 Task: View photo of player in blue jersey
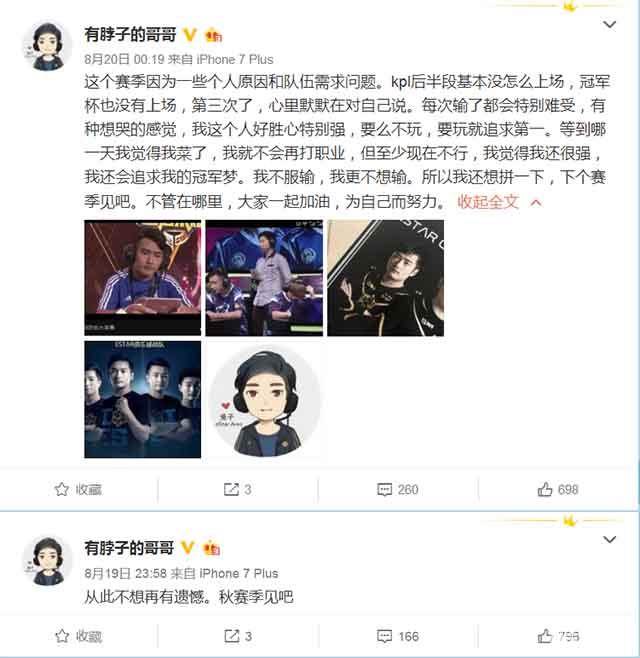click(143, 278)
